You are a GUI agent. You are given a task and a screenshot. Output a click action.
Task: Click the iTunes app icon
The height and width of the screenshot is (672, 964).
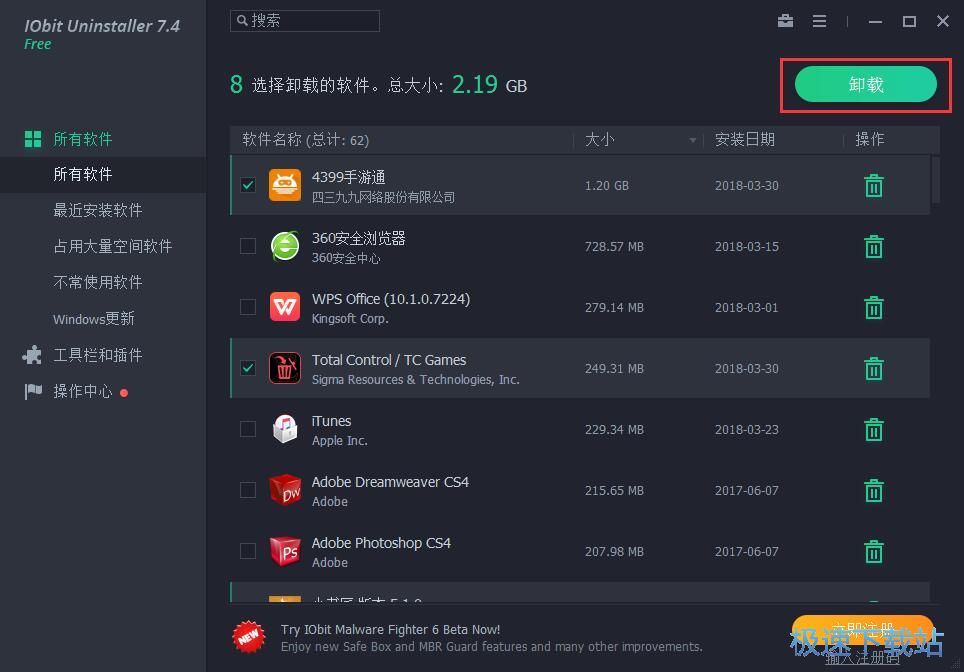pos(285,429)
